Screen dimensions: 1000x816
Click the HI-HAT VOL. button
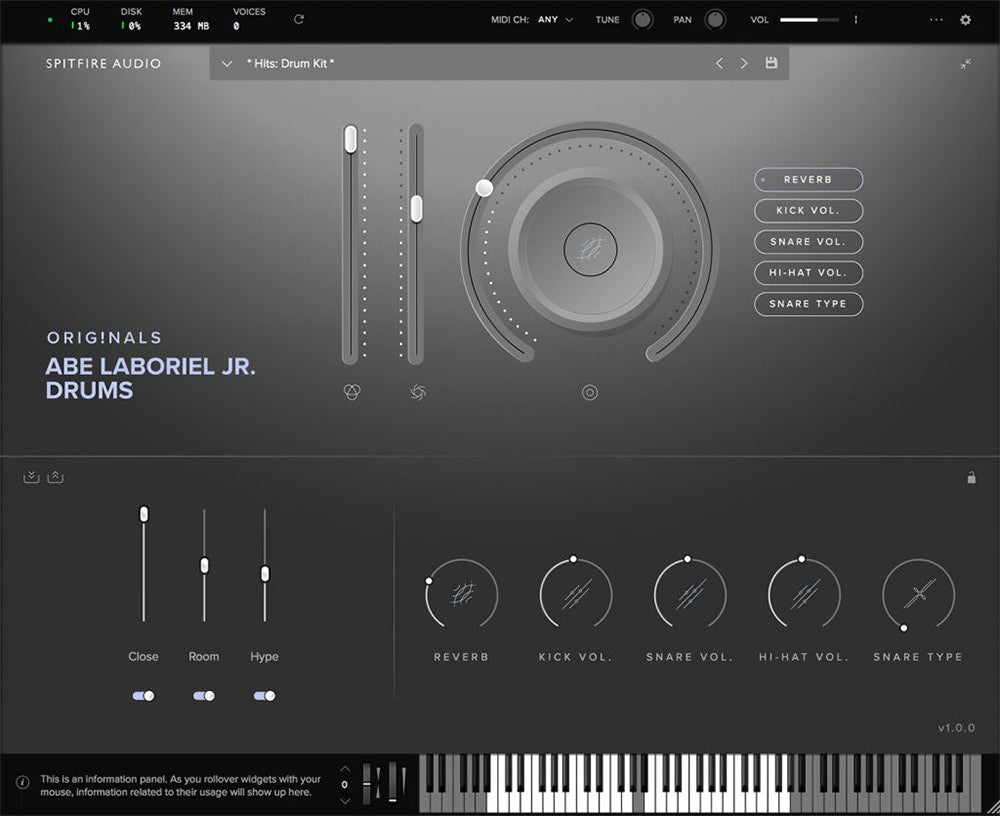pyautogui.click(x=808, y=273)
